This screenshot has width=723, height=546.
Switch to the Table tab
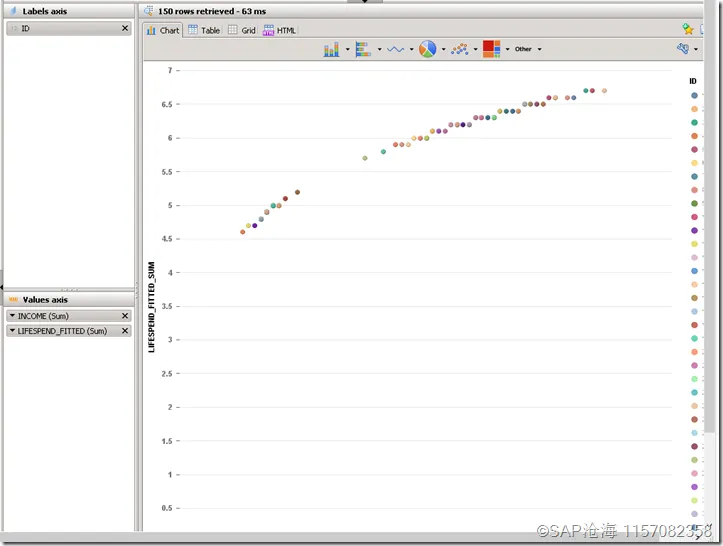pos(204,30)
